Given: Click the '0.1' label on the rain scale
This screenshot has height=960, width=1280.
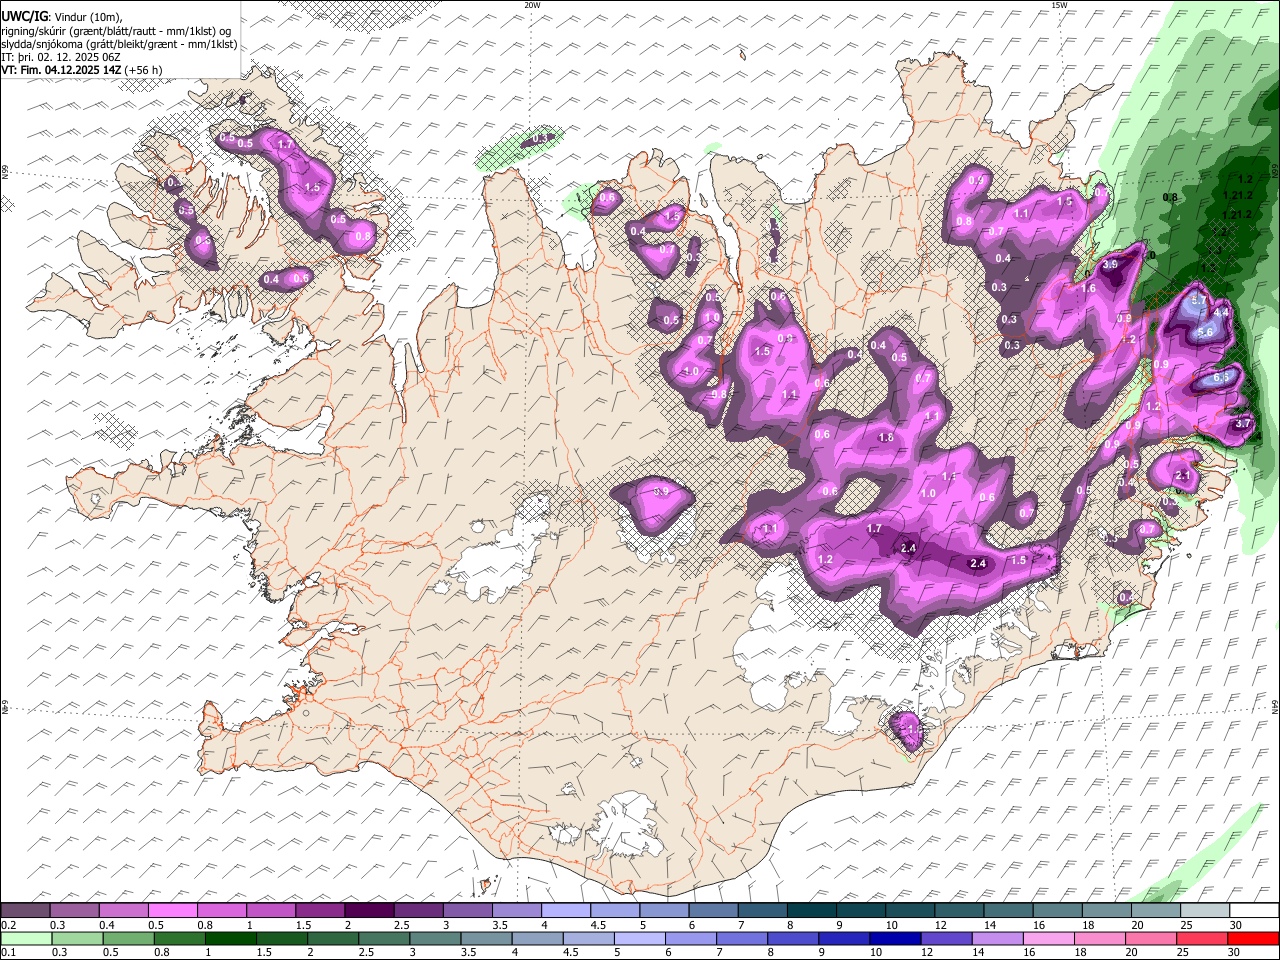Looking at the screenshot, I should click(9, 953).
